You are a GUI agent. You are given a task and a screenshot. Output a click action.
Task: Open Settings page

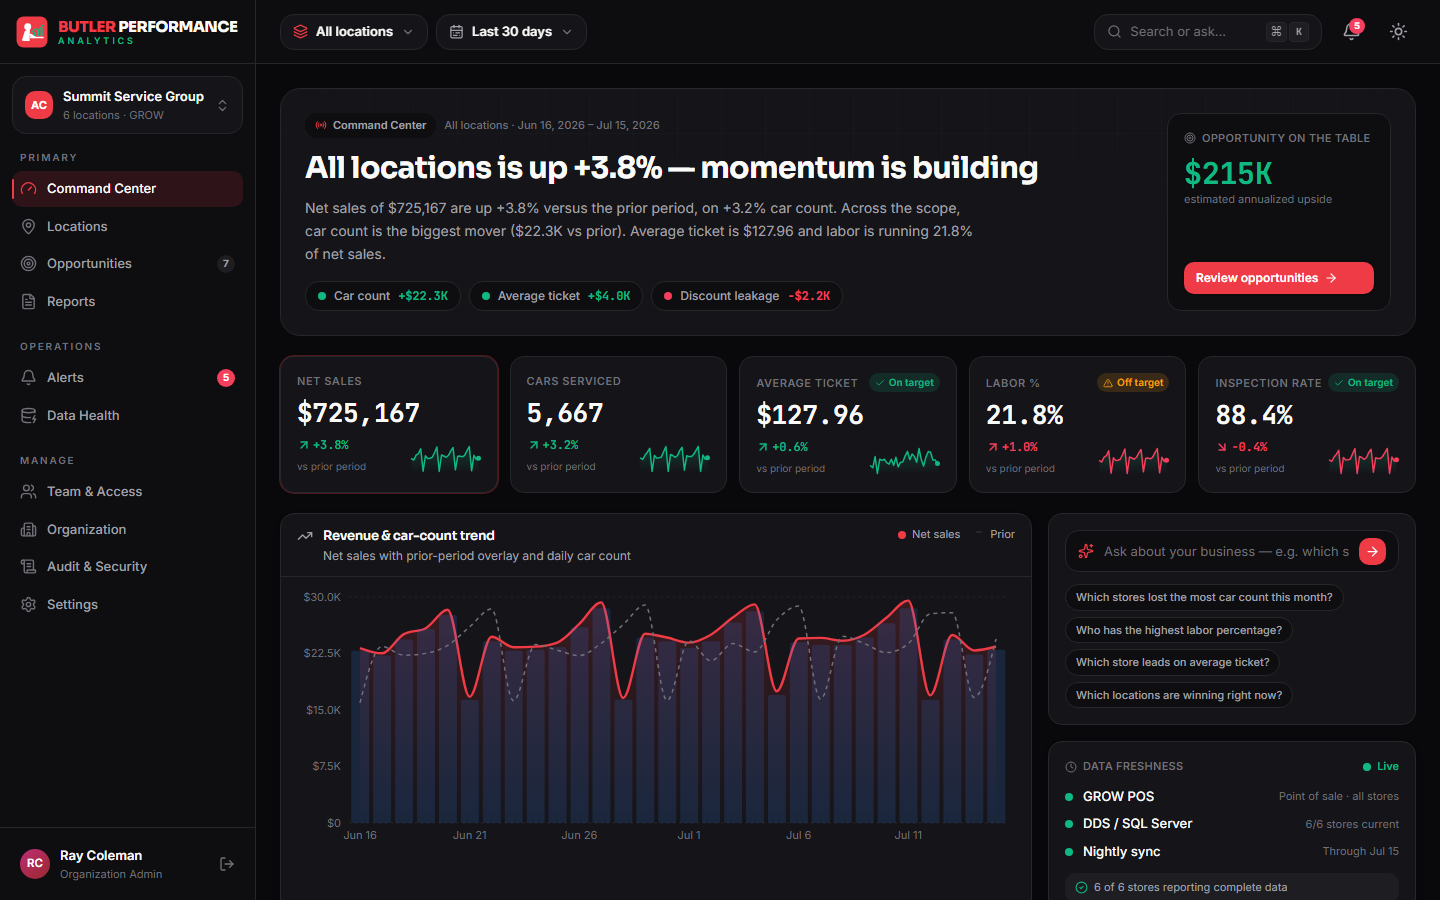click(127, 605)
